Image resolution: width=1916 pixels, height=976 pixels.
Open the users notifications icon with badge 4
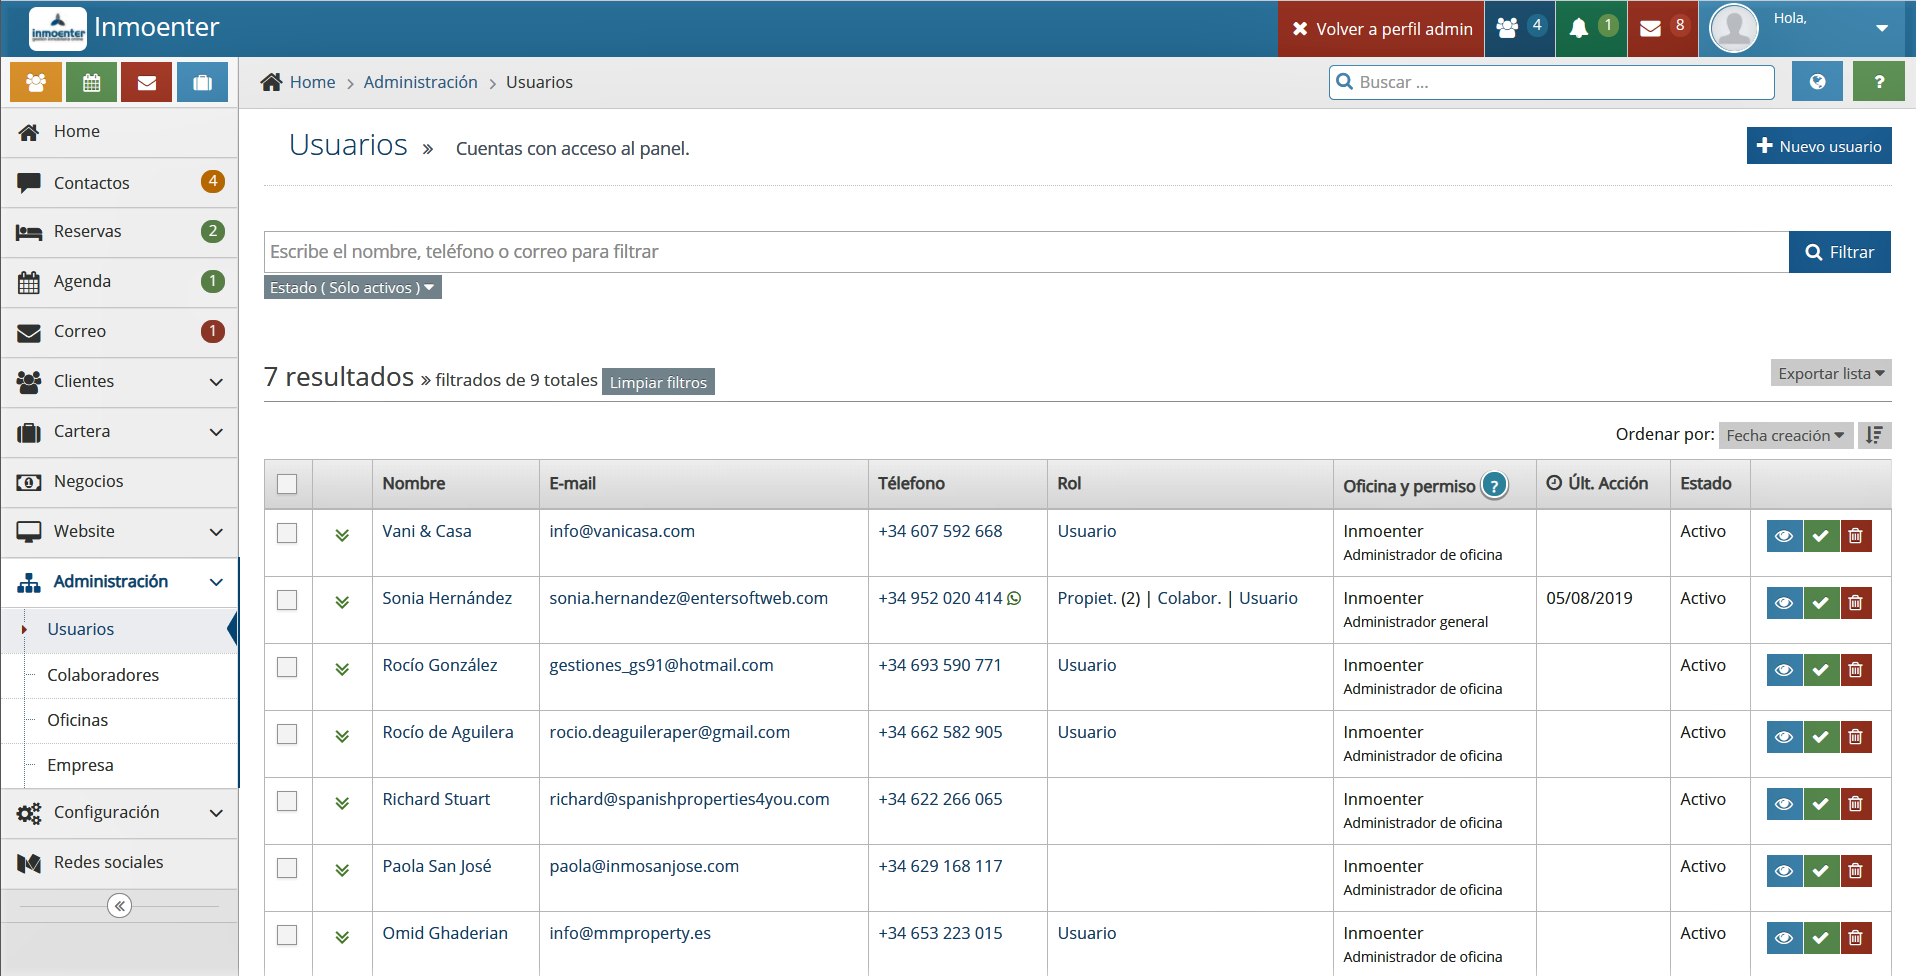(1521, 28)
